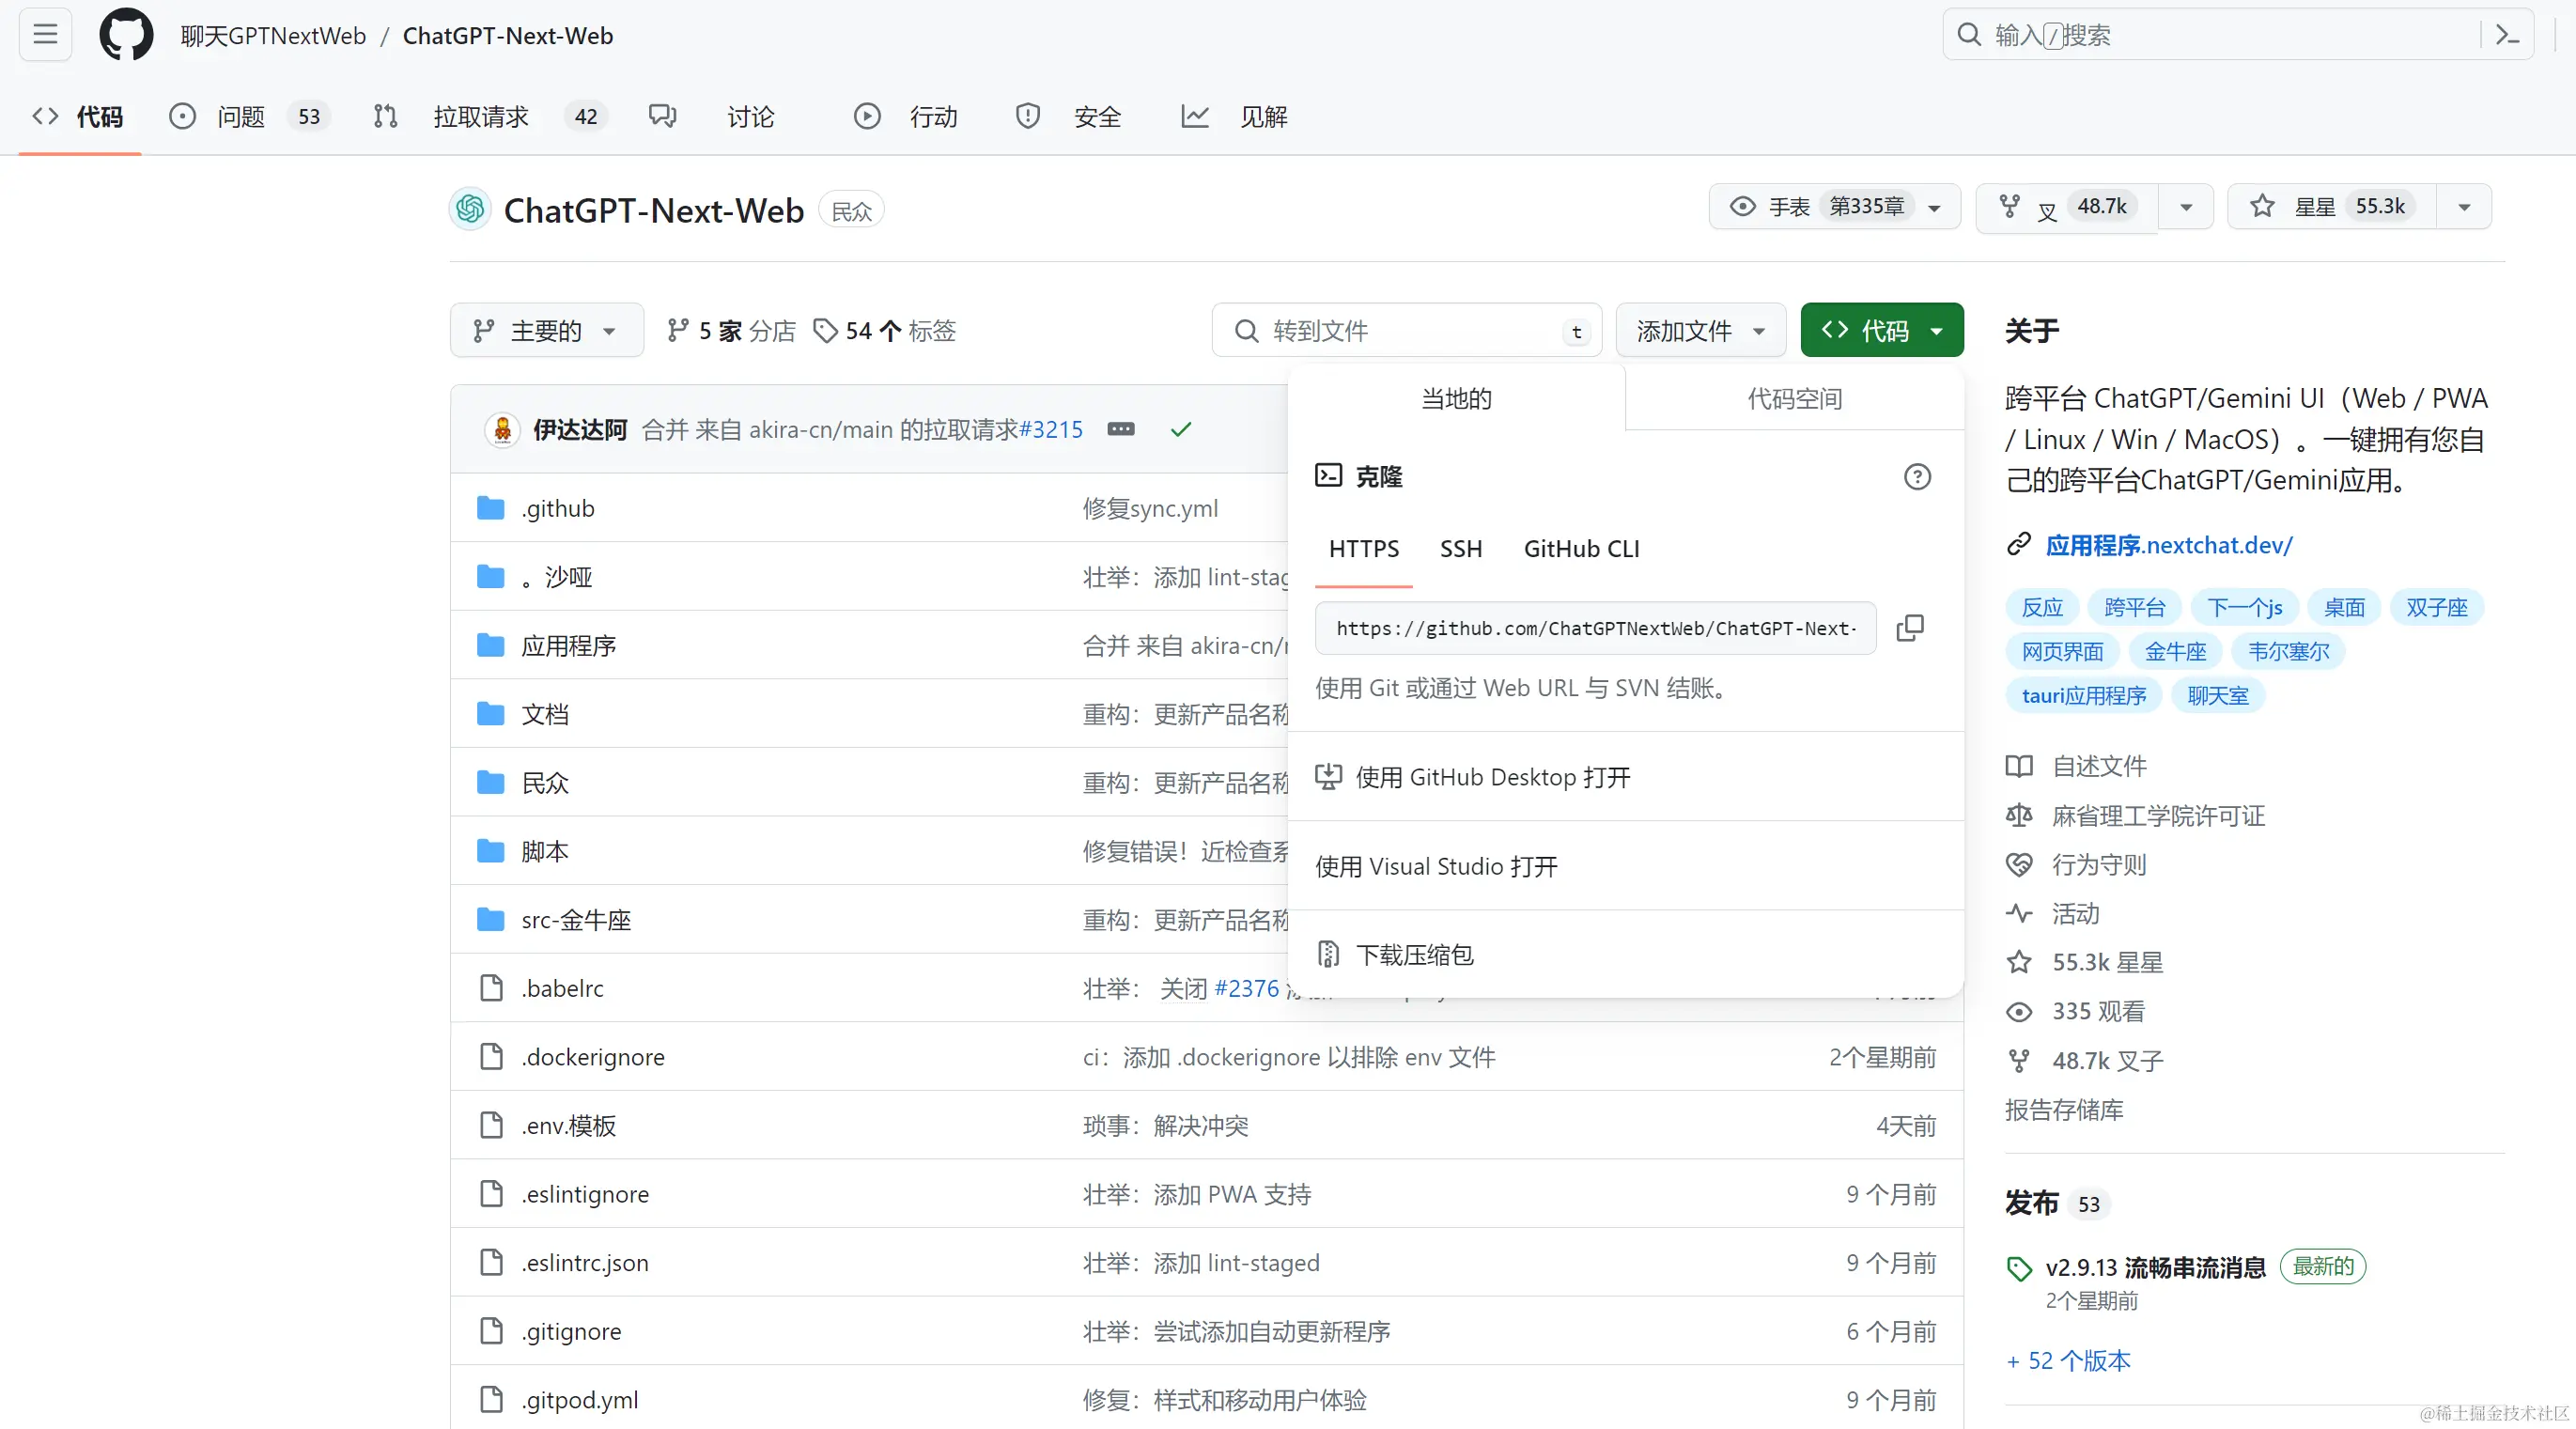Click the 5 家分店 branches link

point(731,330)
